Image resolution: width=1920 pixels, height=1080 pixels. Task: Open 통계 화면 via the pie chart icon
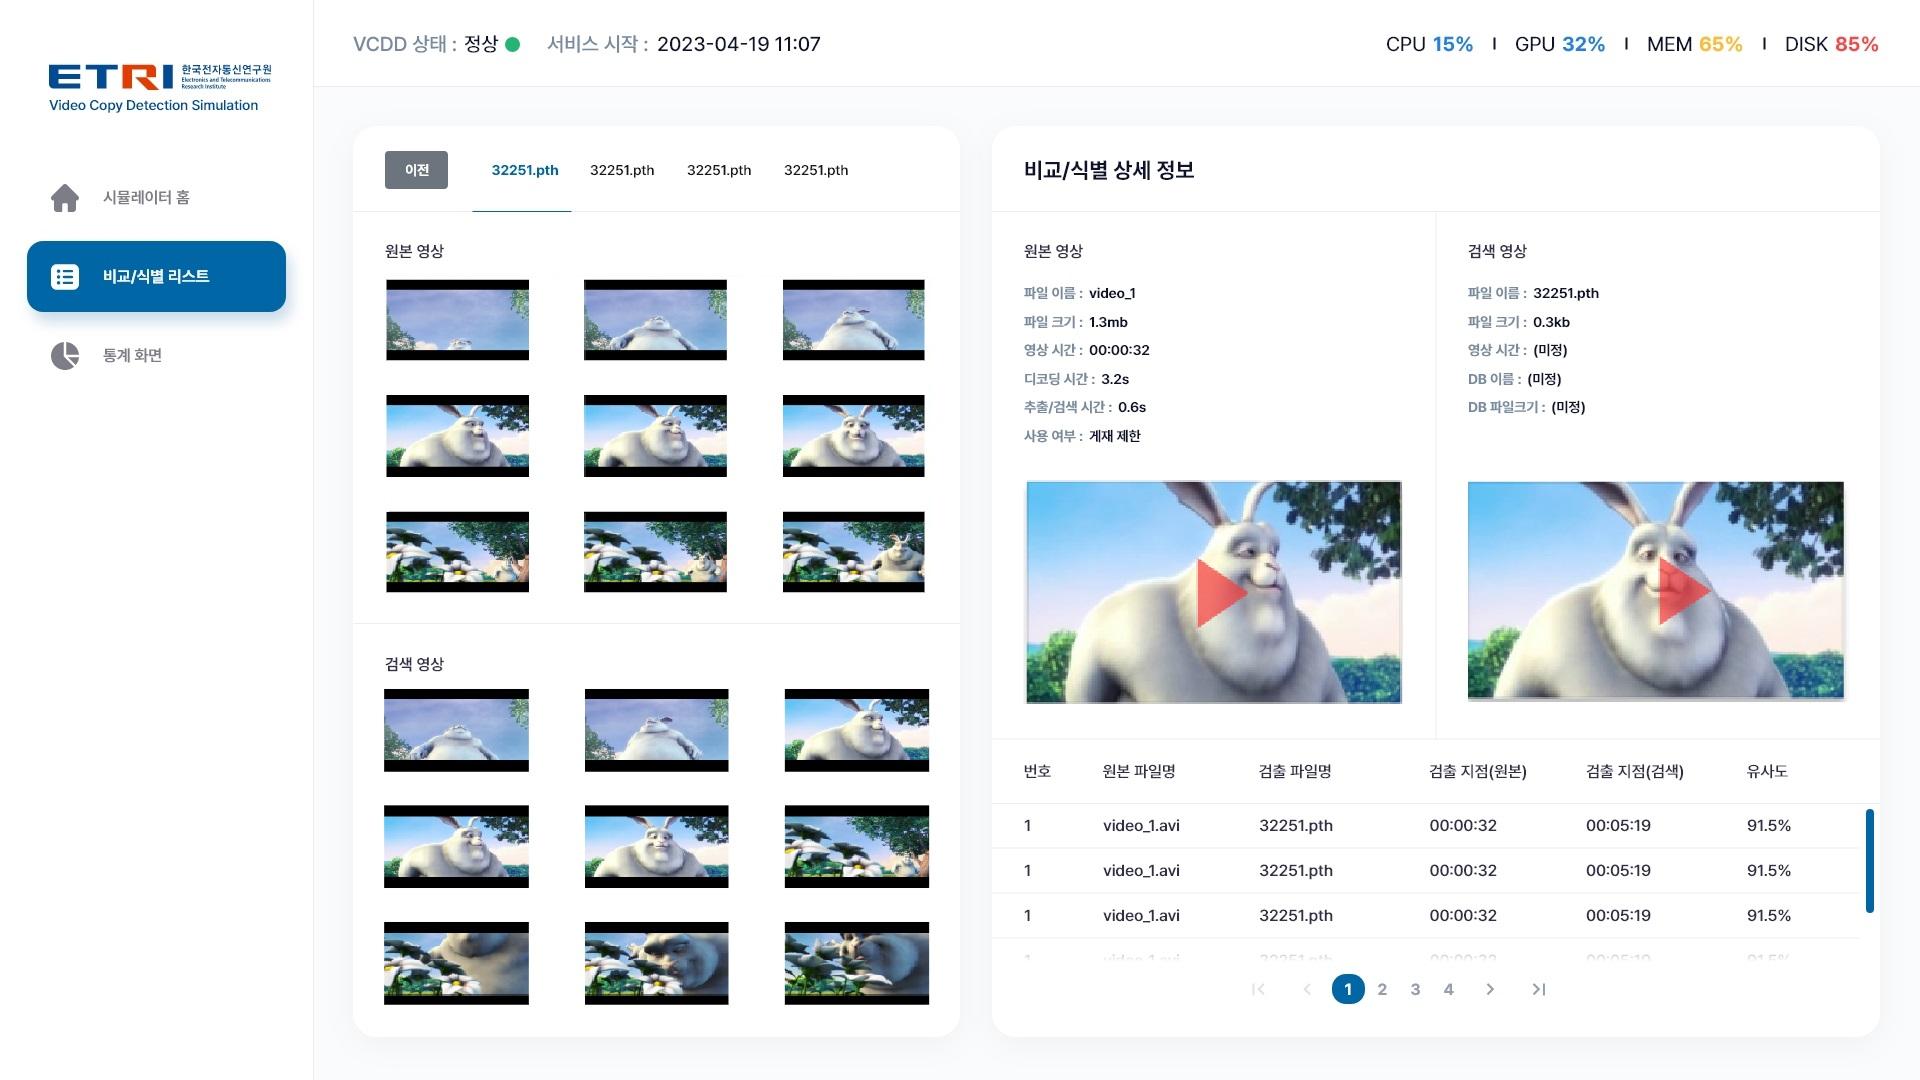64,355
